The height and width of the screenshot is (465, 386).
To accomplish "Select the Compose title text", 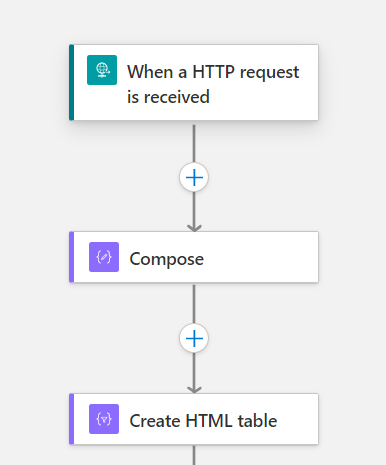I will [x=166, y=259].
